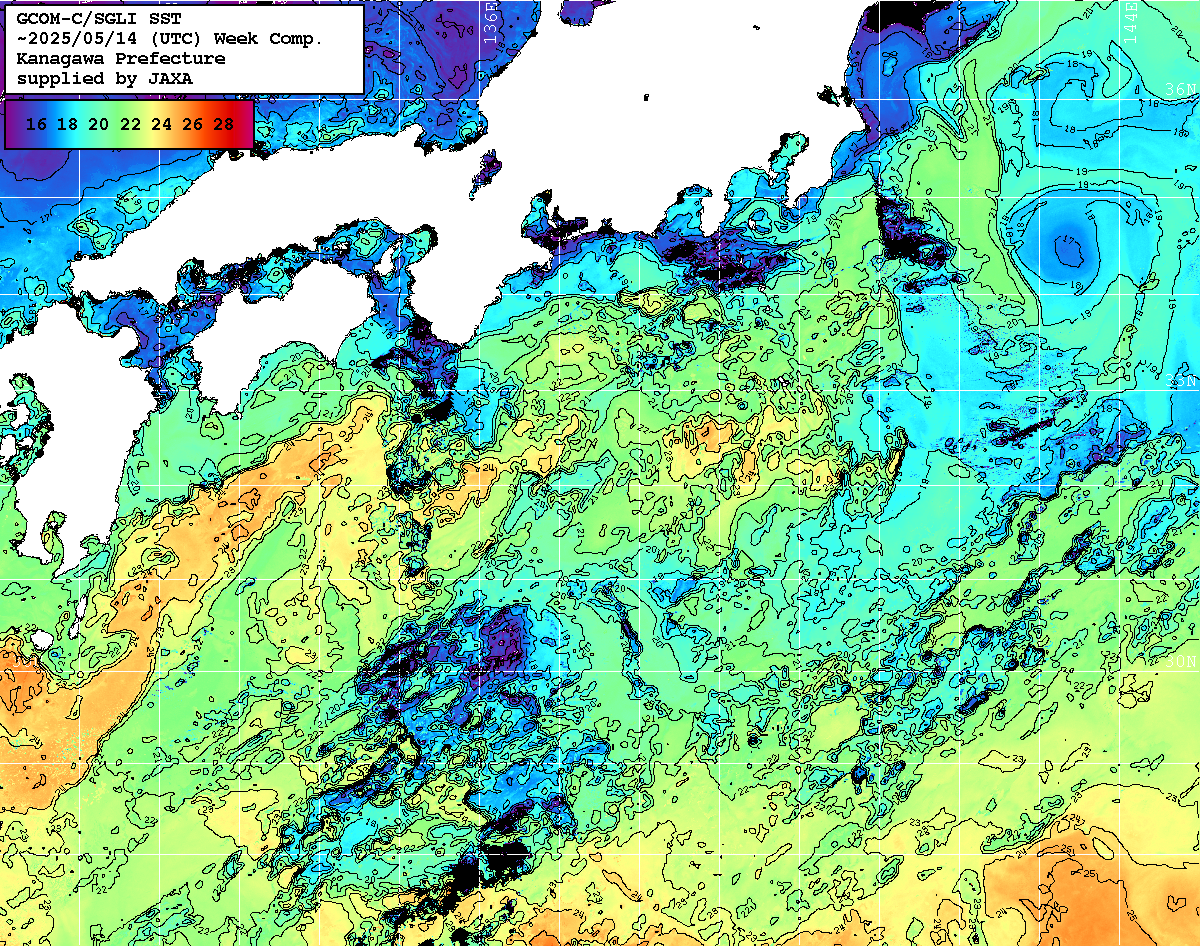1200x946 pixels.
Task: Click the '36N' latitude label
Action: coord(1181,90)
